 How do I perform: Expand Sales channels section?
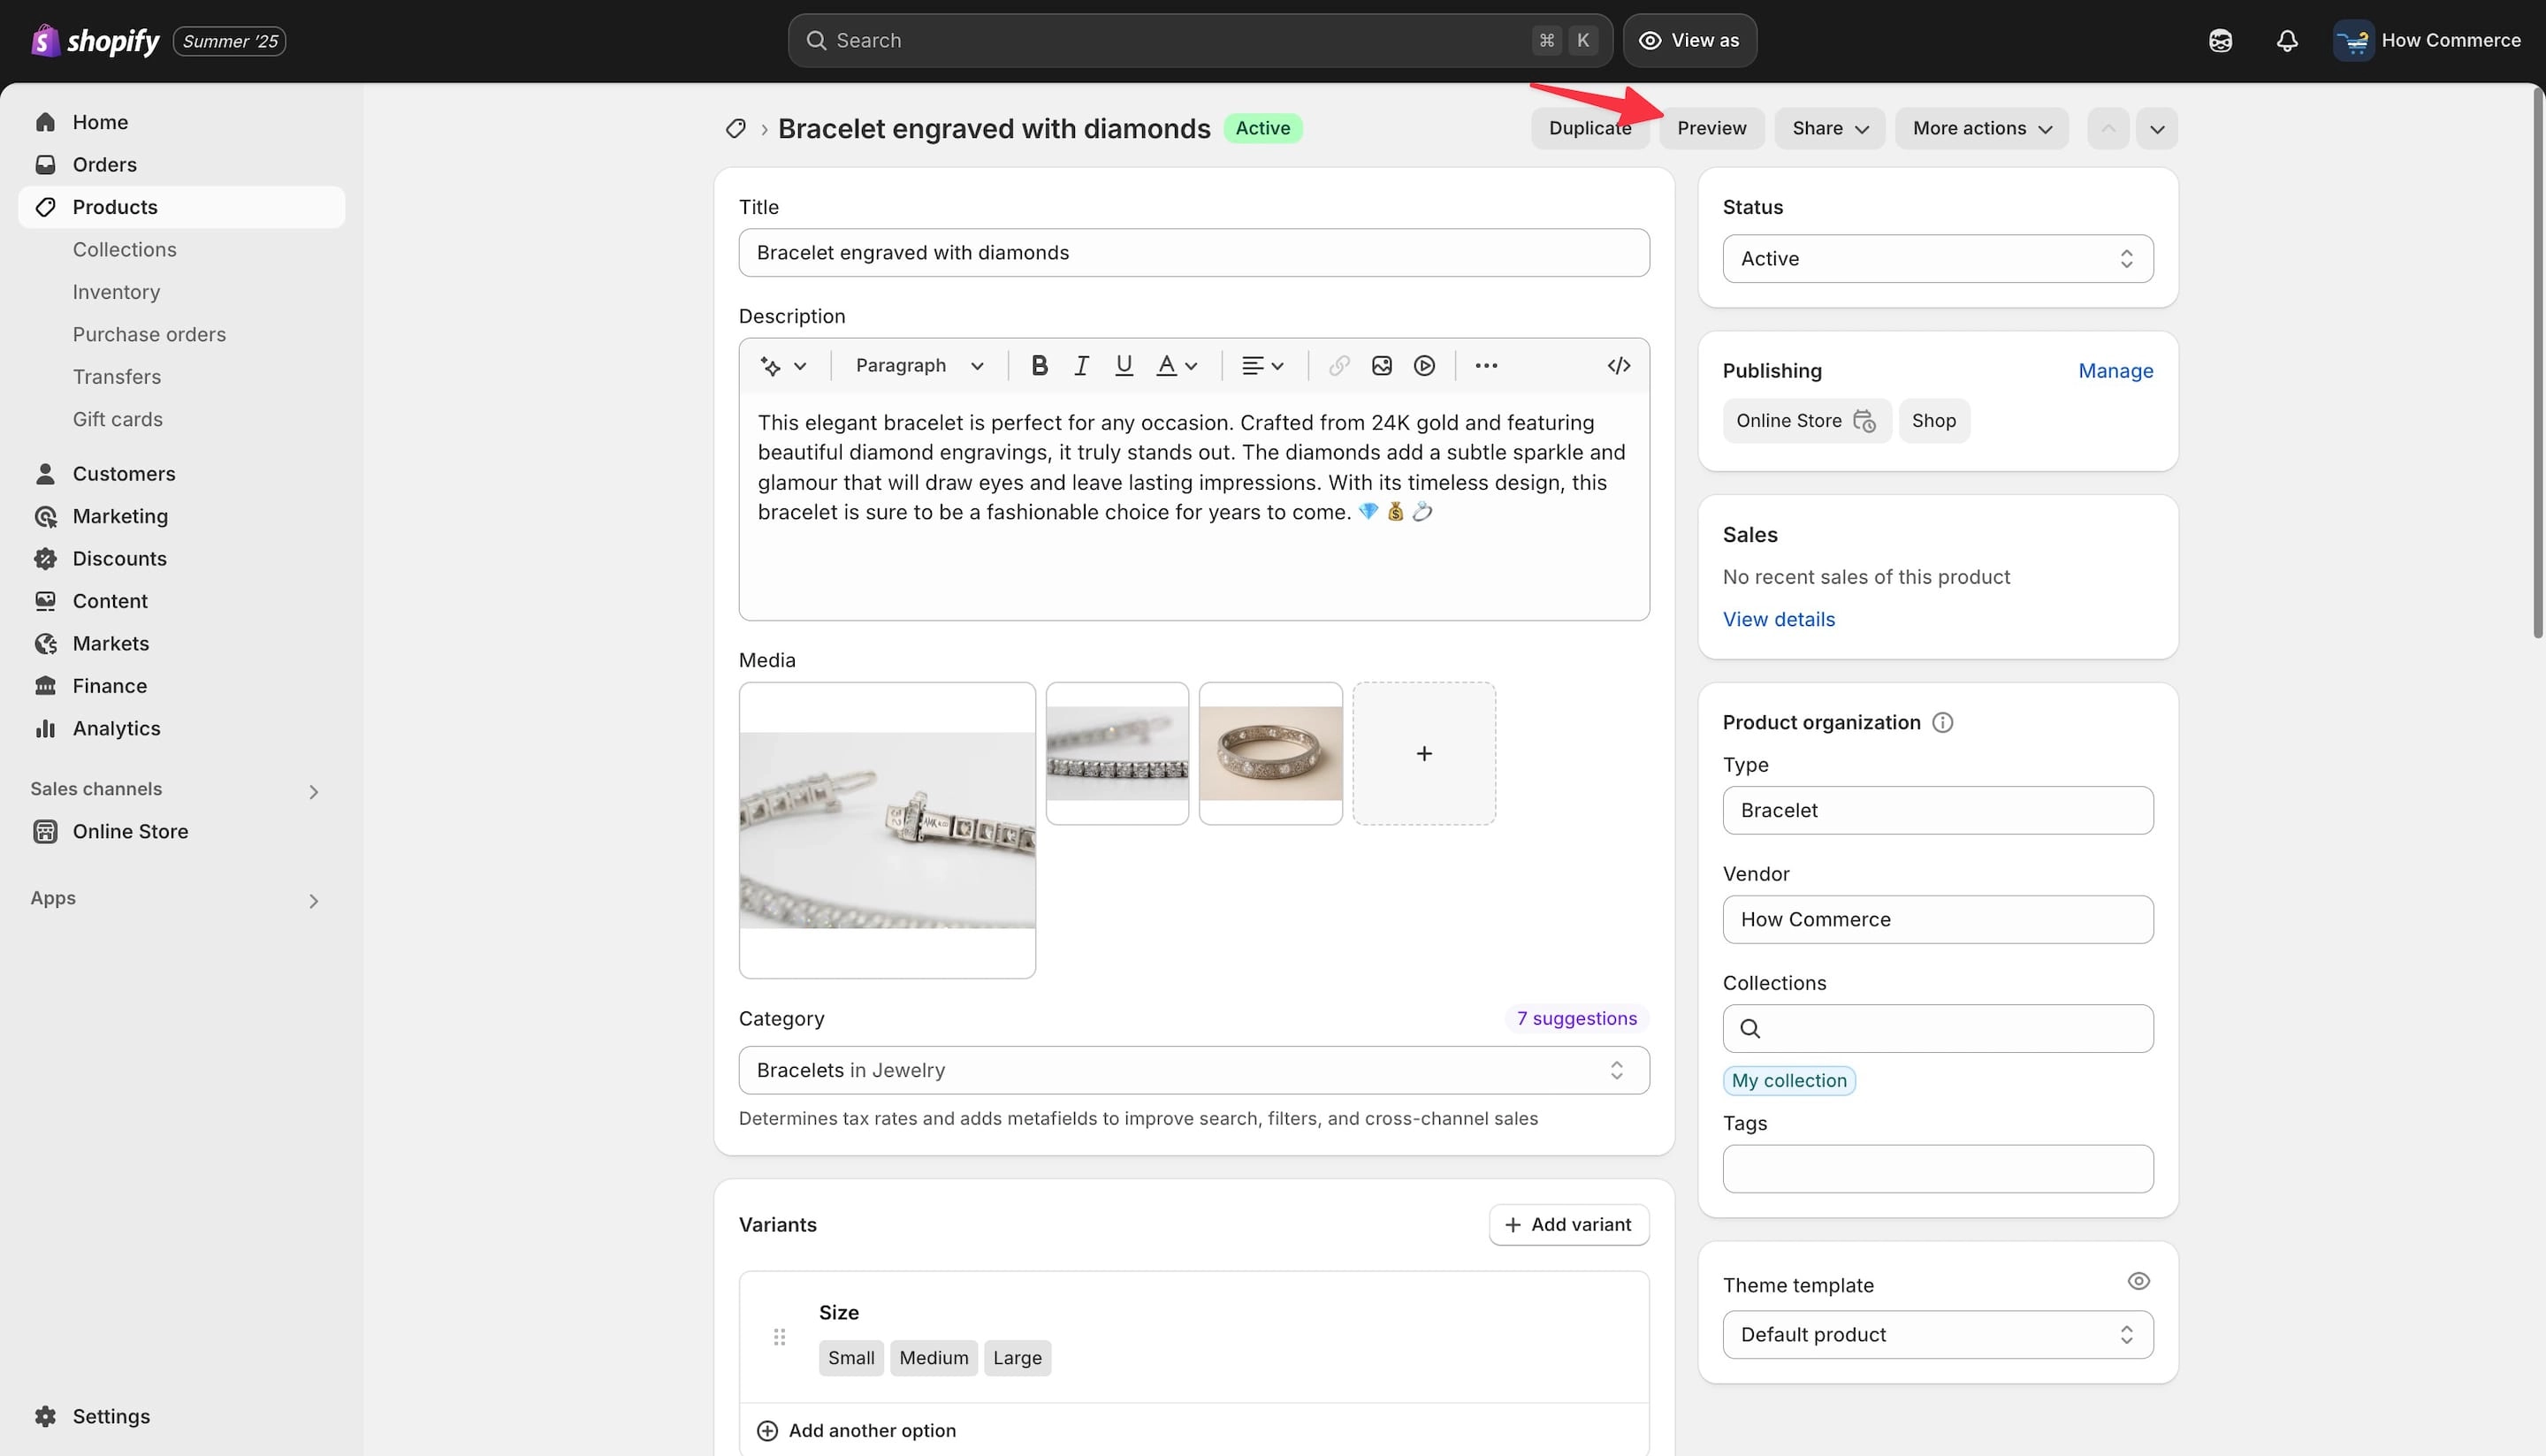tap(313, 792)
